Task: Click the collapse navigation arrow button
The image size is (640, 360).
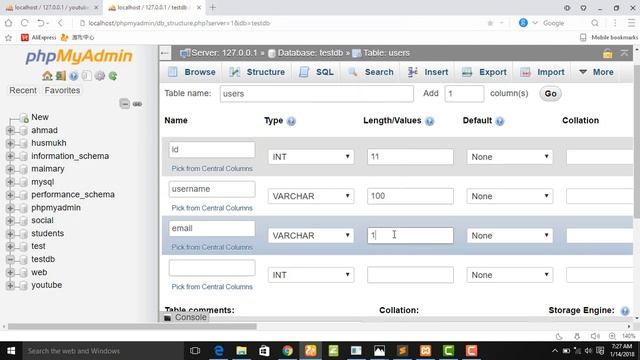Action: coord(164,53)
